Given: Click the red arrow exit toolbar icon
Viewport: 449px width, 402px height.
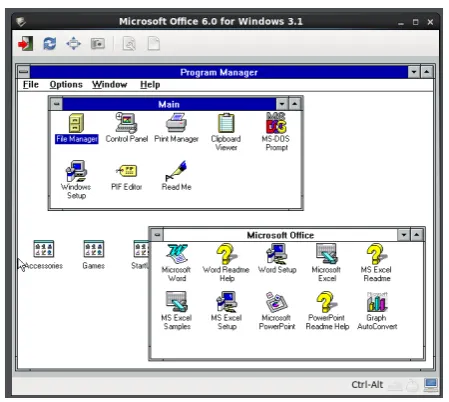Looking at the screenshot, I should pos(26,44).
